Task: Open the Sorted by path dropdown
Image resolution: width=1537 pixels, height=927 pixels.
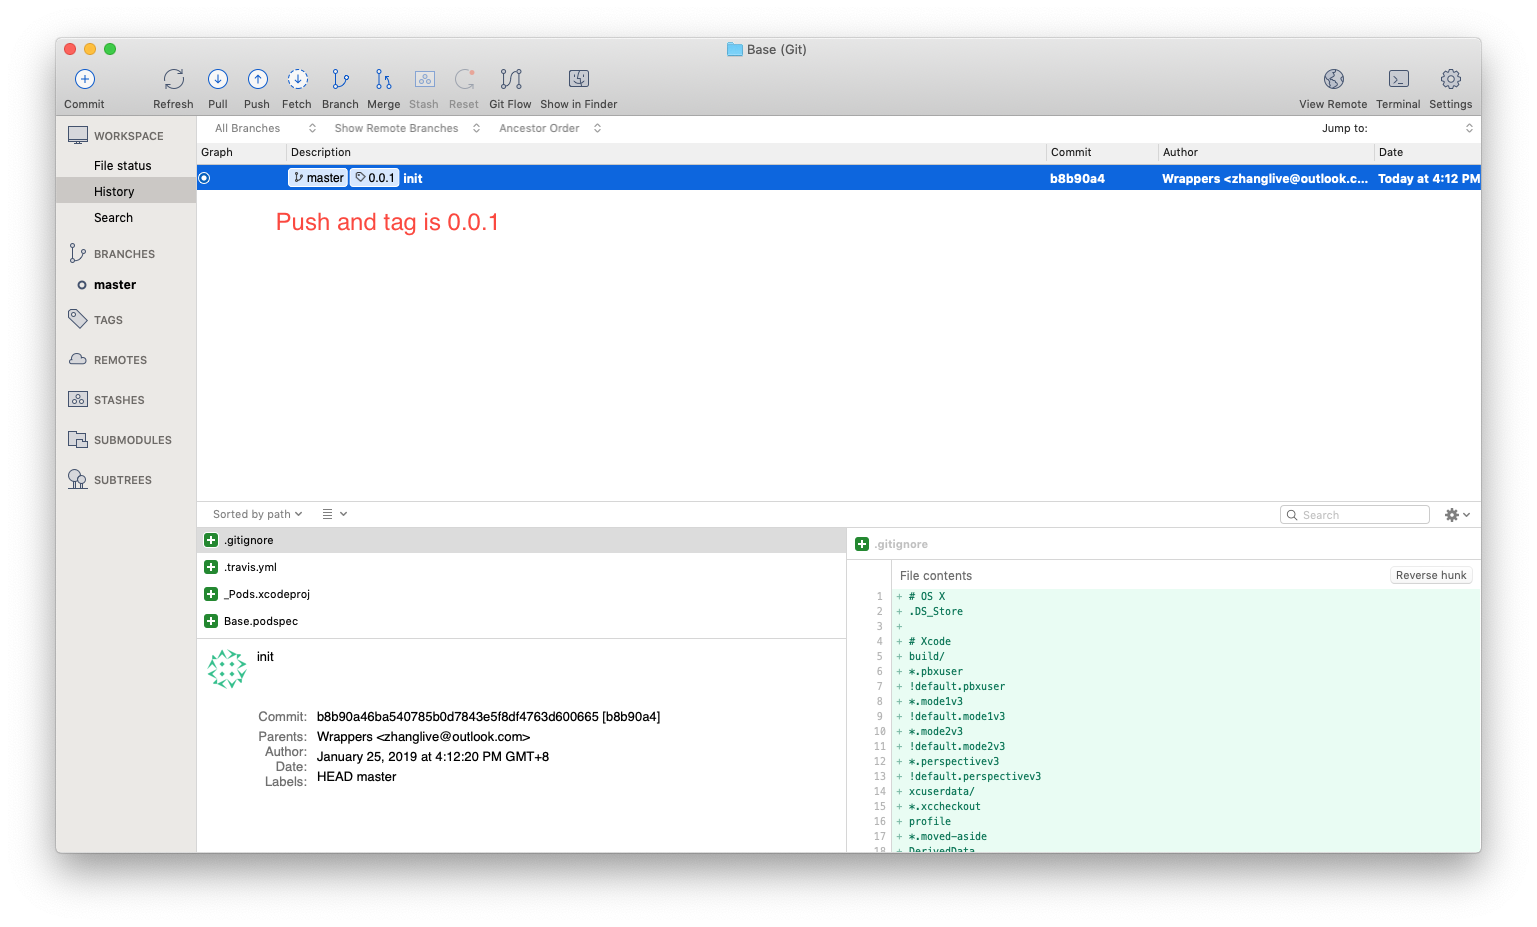Action: tap(255, 513)
